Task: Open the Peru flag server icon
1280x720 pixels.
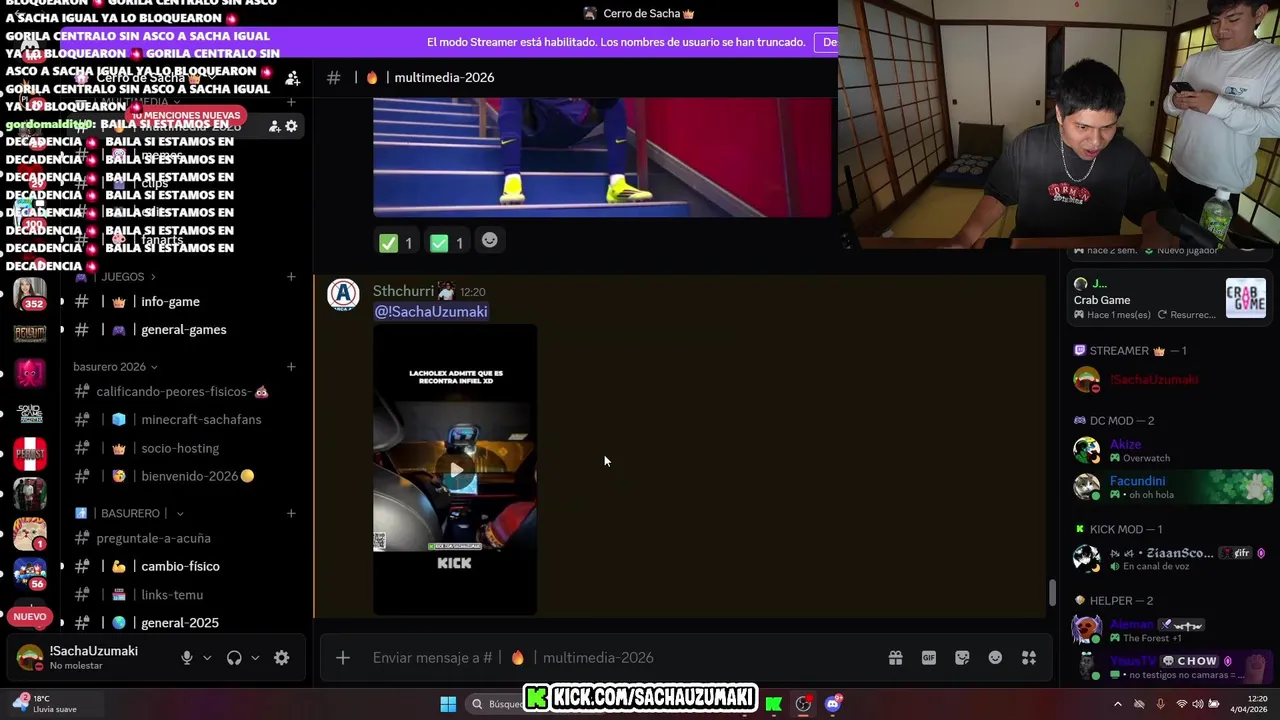Action: [x=30, y=453]
